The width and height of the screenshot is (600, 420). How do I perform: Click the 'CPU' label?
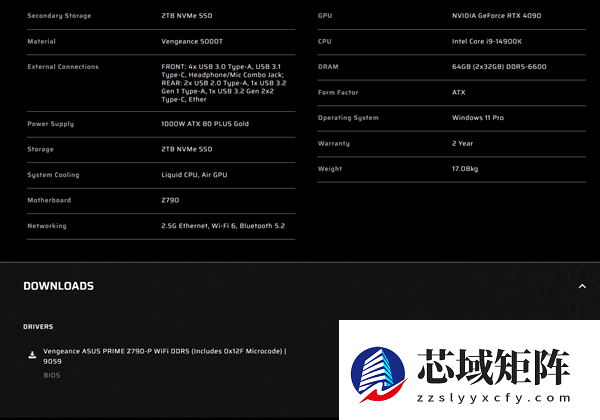tap(324, 41)
